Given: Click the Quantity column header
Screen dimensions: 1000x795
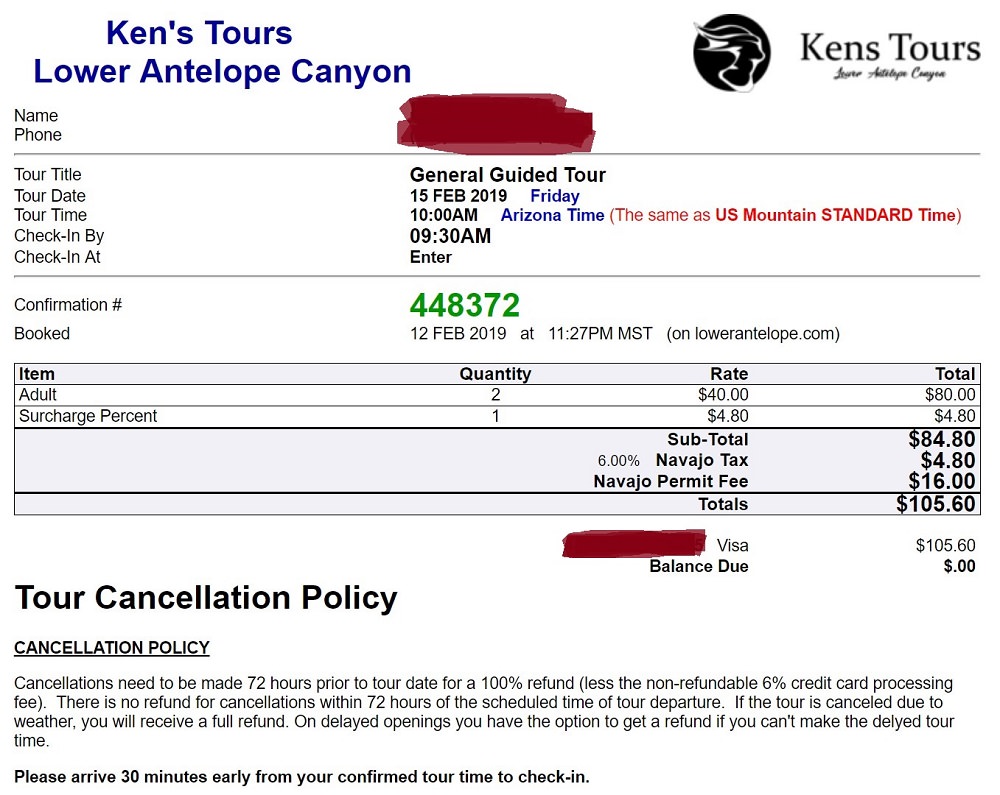Looking at the screenshot, I should [495, 374].
